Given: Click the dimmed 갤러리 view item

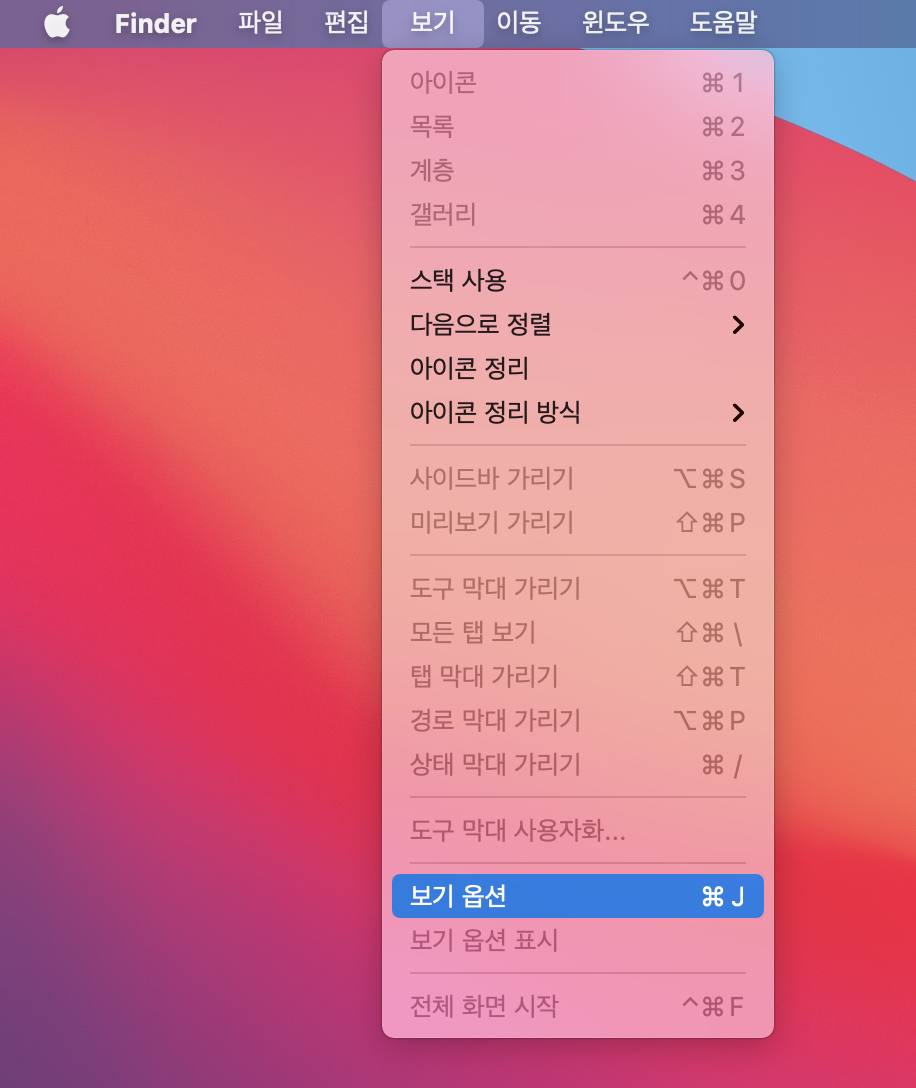Looking at the screenshot, I should tap(577, 214).
